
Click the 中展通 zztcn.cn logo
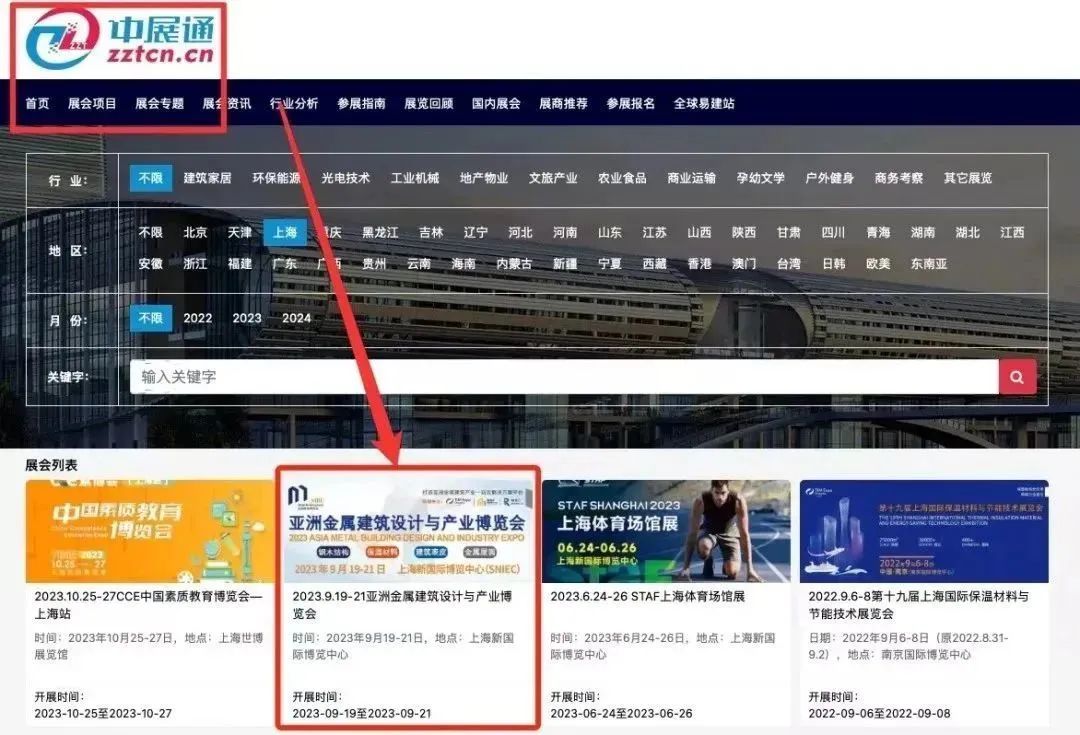121,39
